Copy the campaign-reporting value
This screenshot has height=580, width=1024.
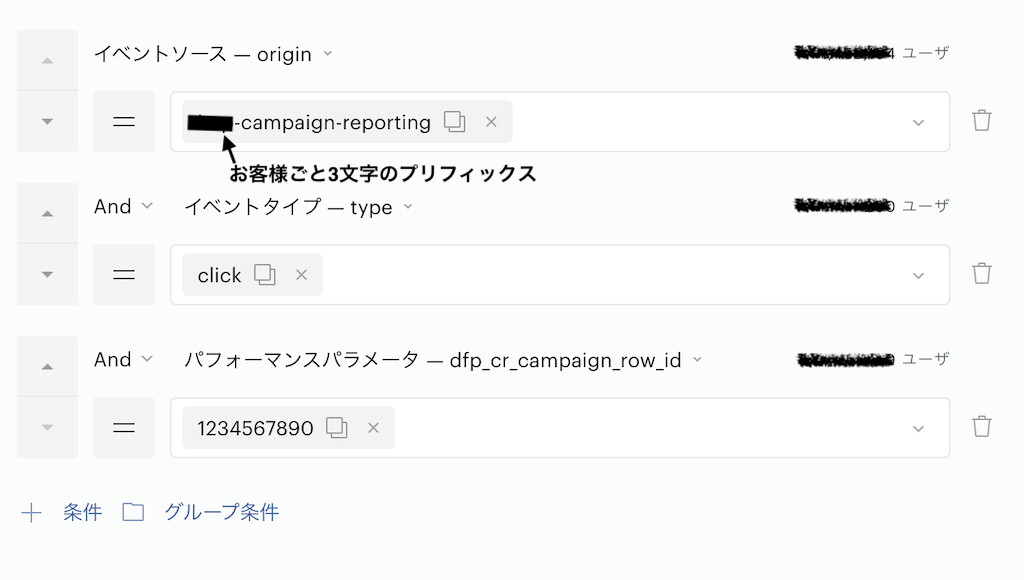click(455, 121)
